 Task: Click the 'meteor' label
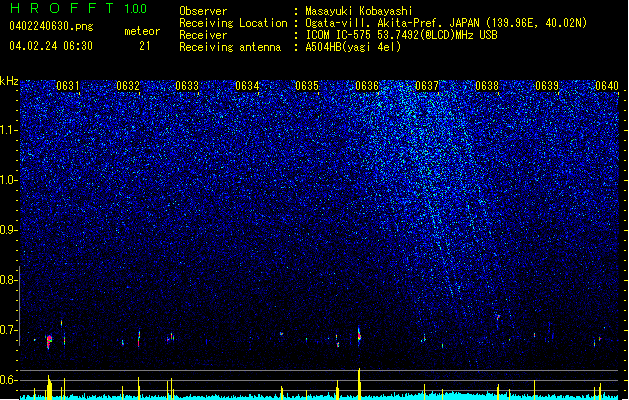[142, 31]
